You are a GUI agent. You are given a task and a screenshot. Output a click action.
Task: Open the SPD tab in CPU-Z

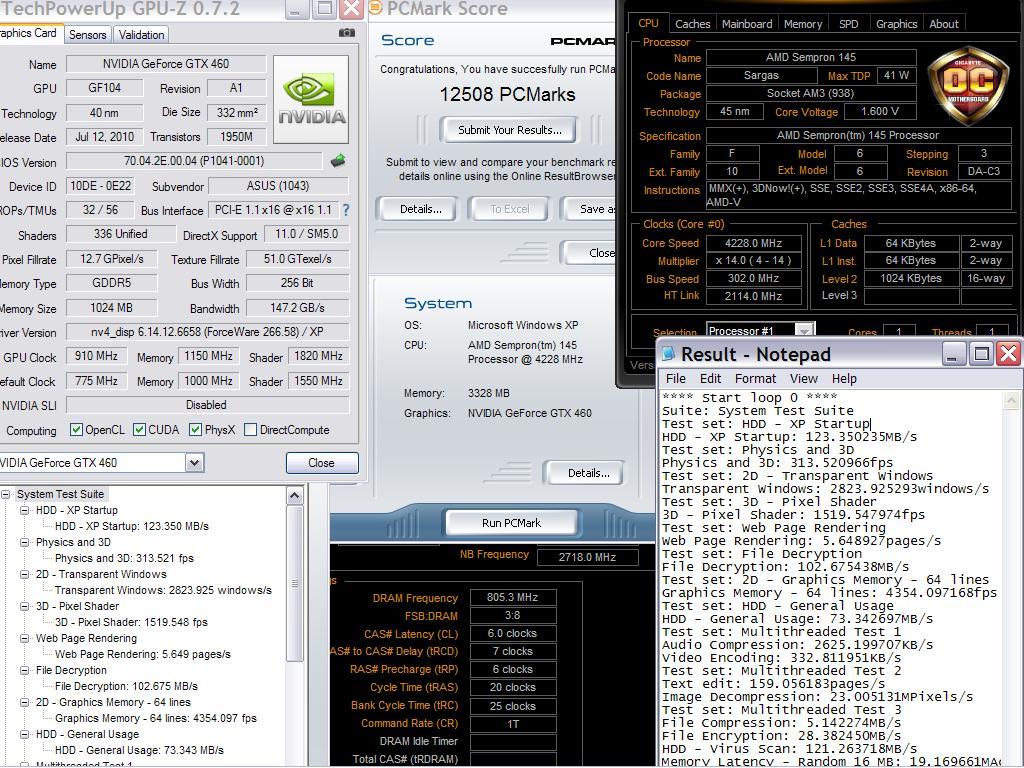coord(848,24)
